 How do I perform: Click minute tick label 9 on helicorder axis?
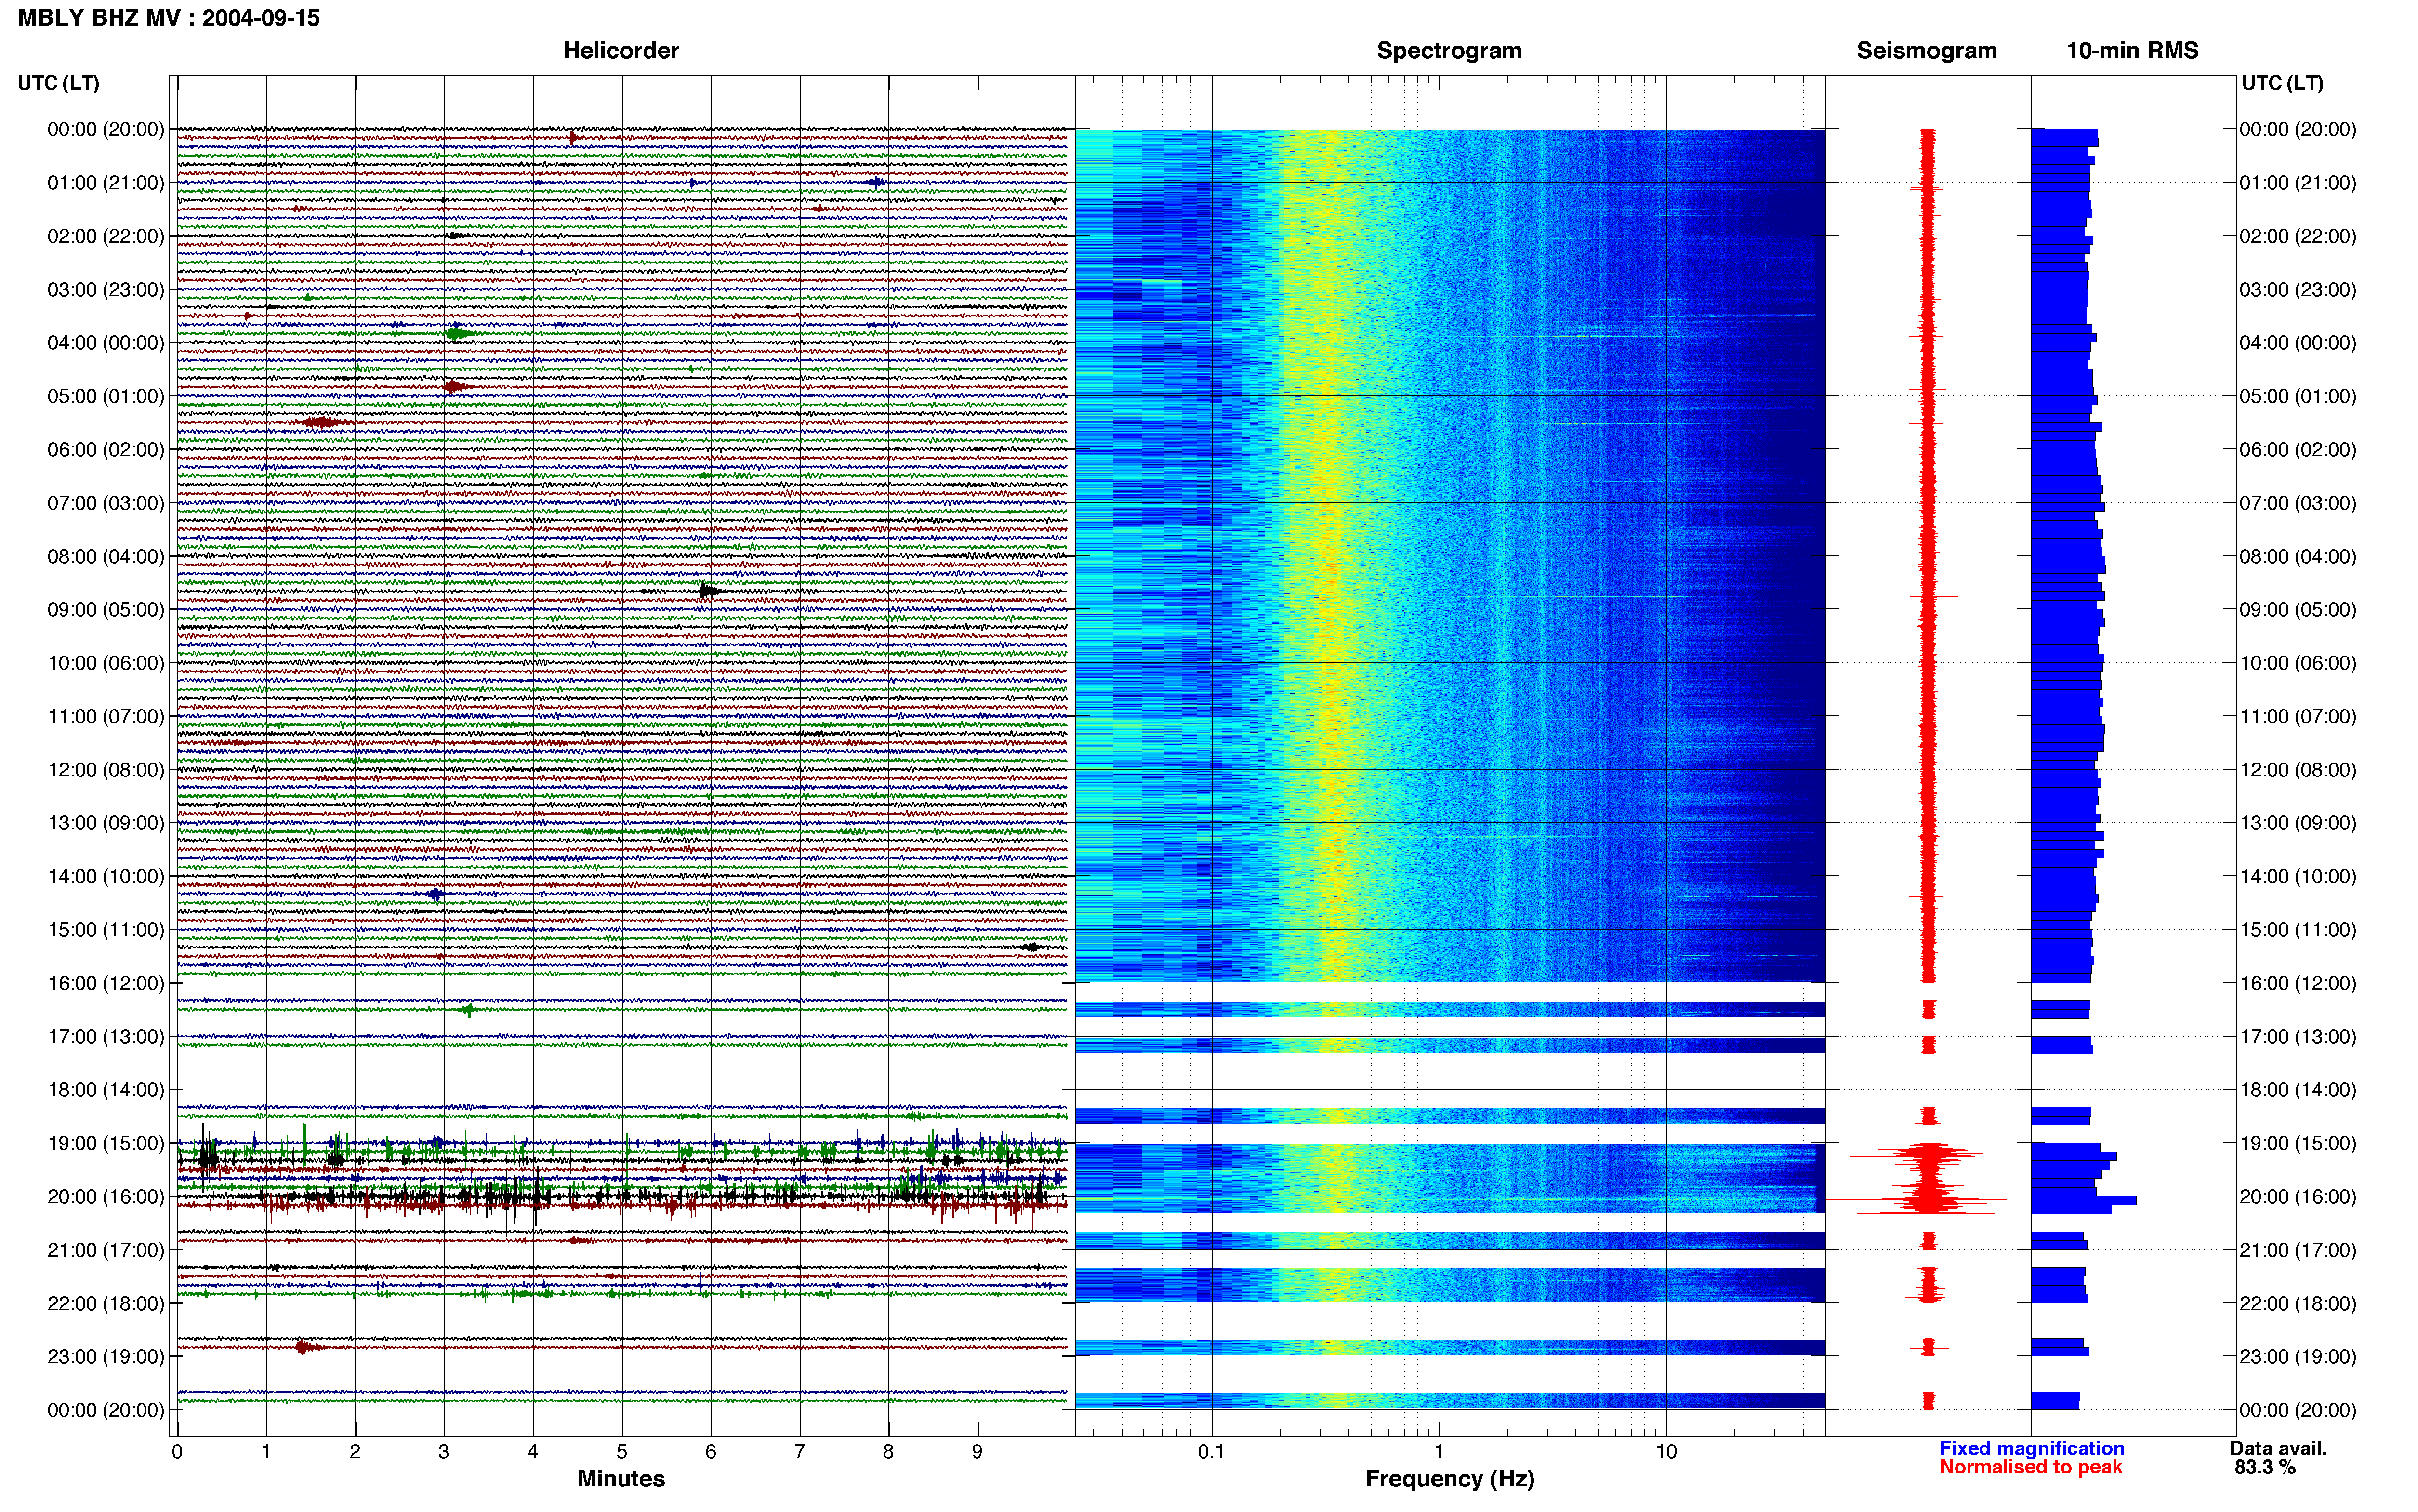point(977,1452)
